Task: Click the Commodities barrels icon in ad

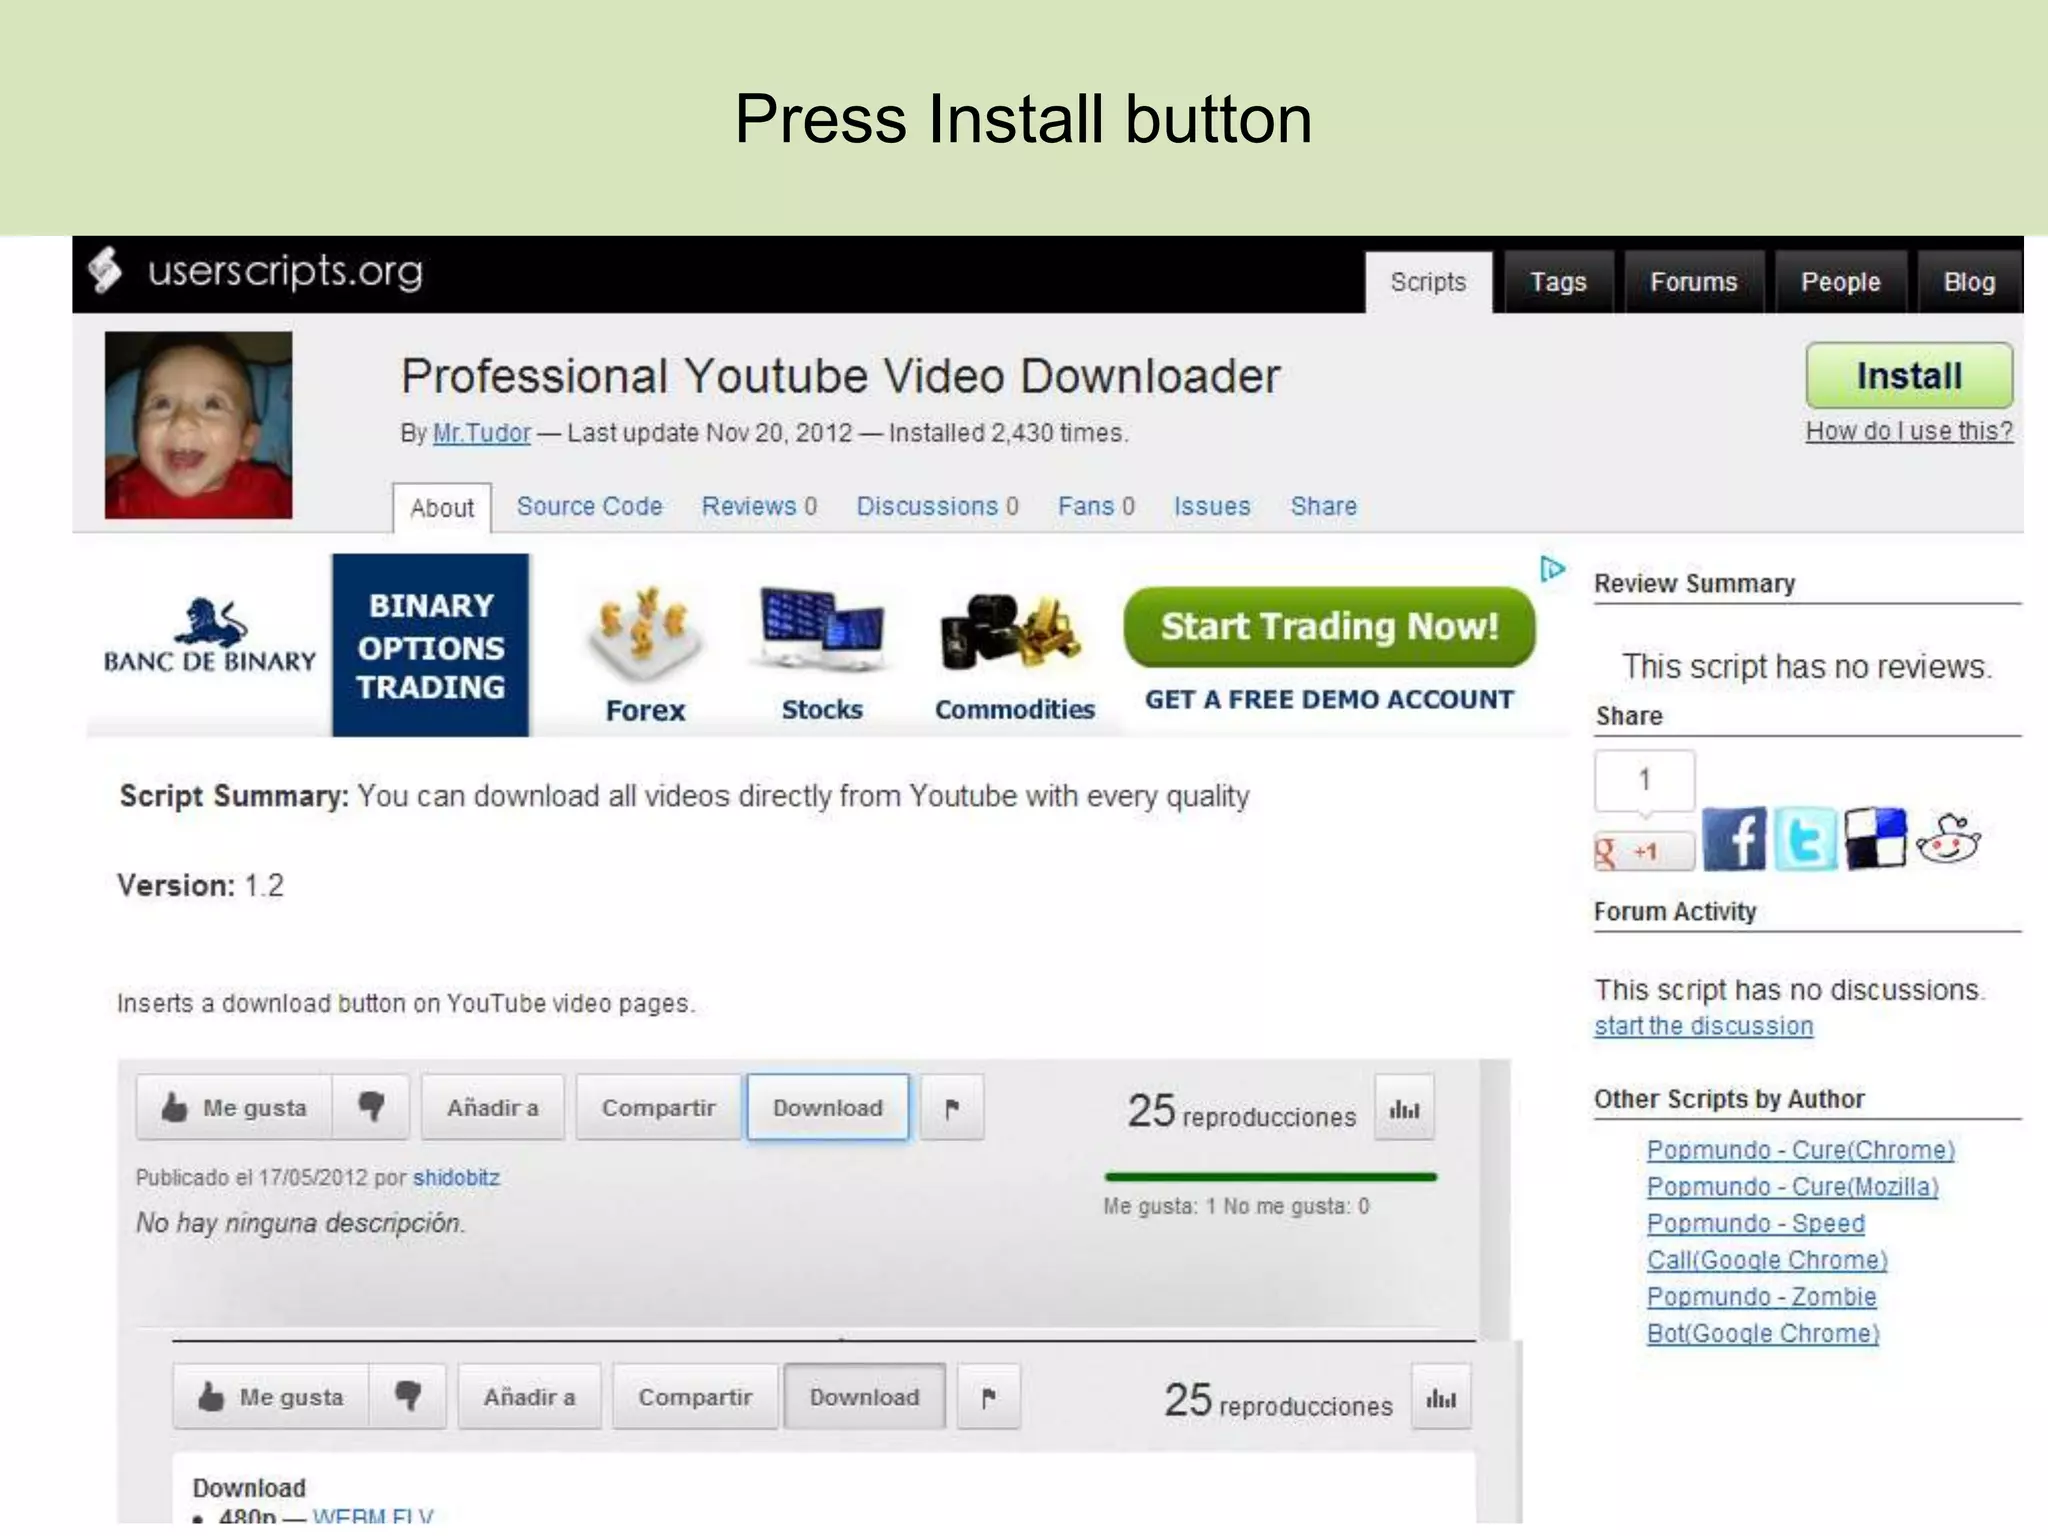Action: pyautogui.click(x=1010, y=632)
